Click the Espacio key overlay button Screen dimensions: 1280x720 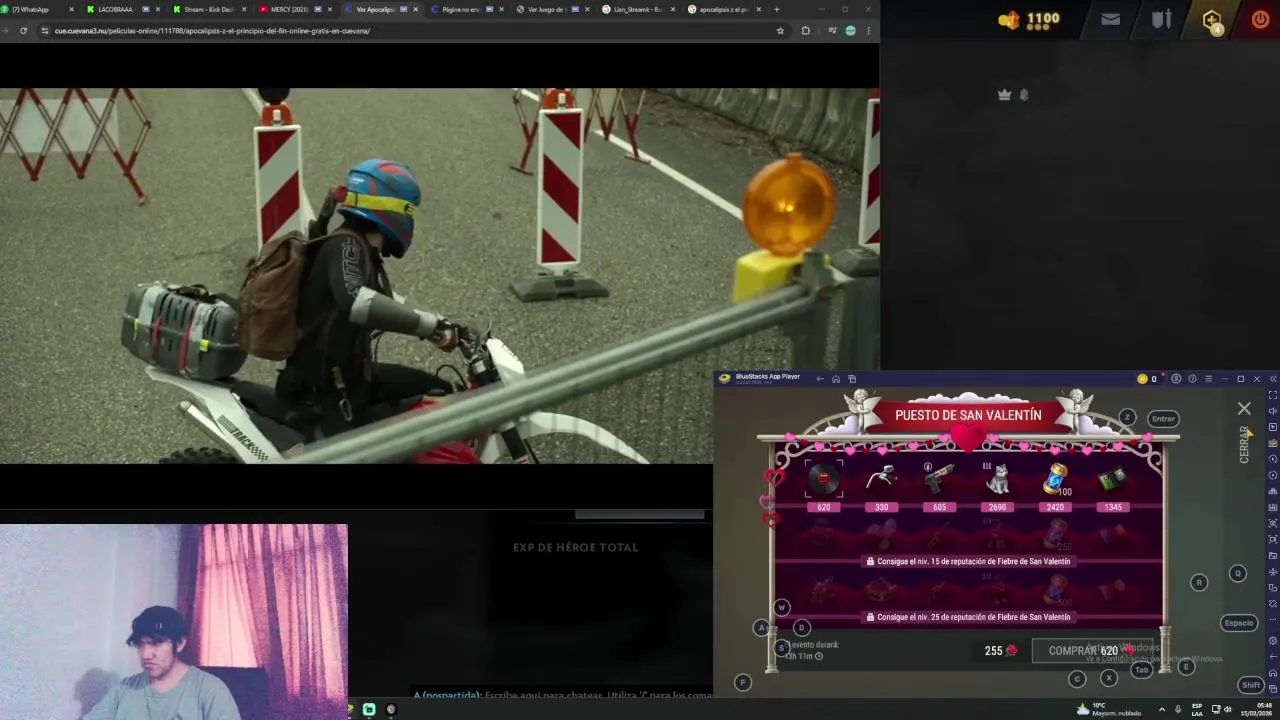coord(1239,623)
